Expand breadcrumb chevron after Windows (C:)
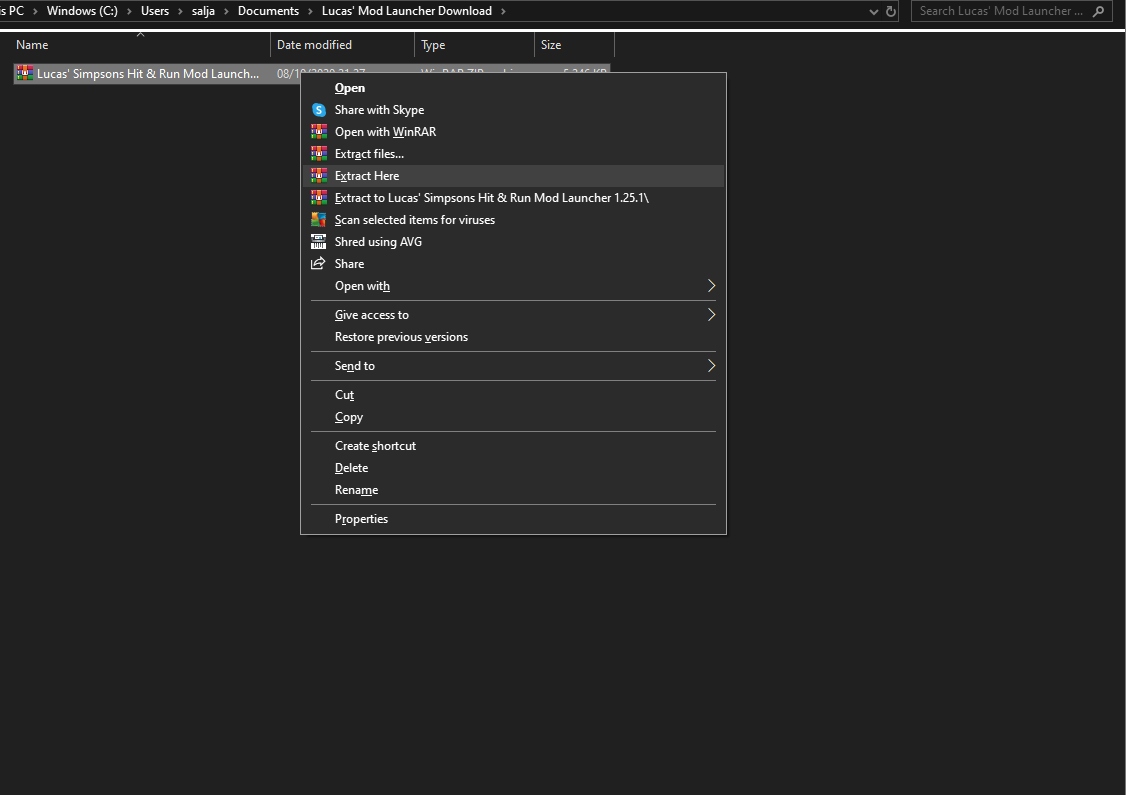The width and height of the screenshot is (1126, 795). point(129,11)
